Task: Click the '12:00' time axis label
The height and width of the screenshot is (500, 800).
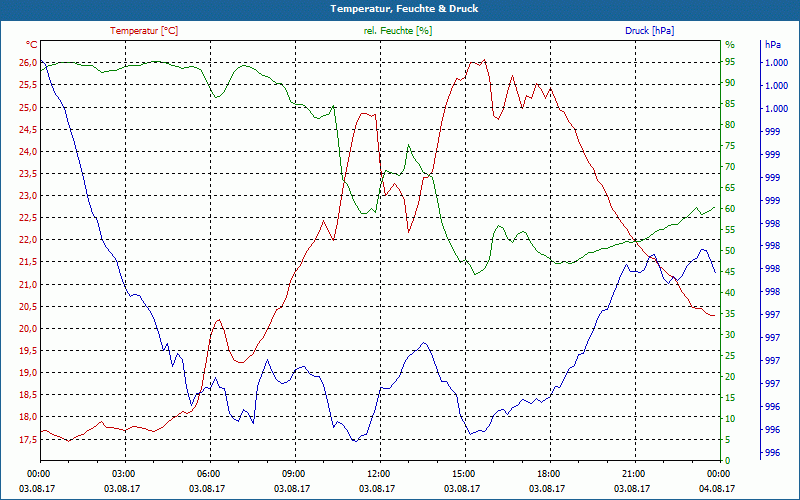Action: (x=380, y=473)
